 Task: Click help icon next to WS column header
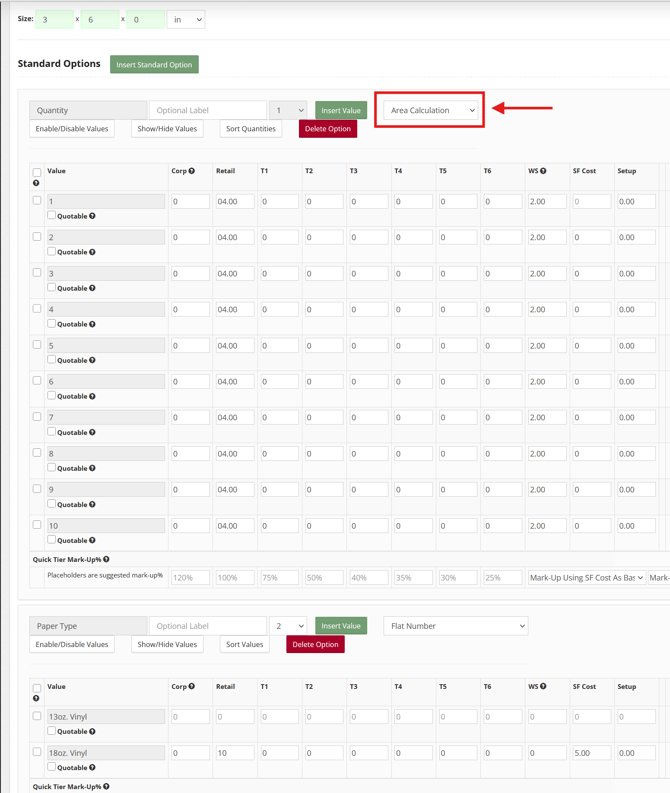pos(544,171)
